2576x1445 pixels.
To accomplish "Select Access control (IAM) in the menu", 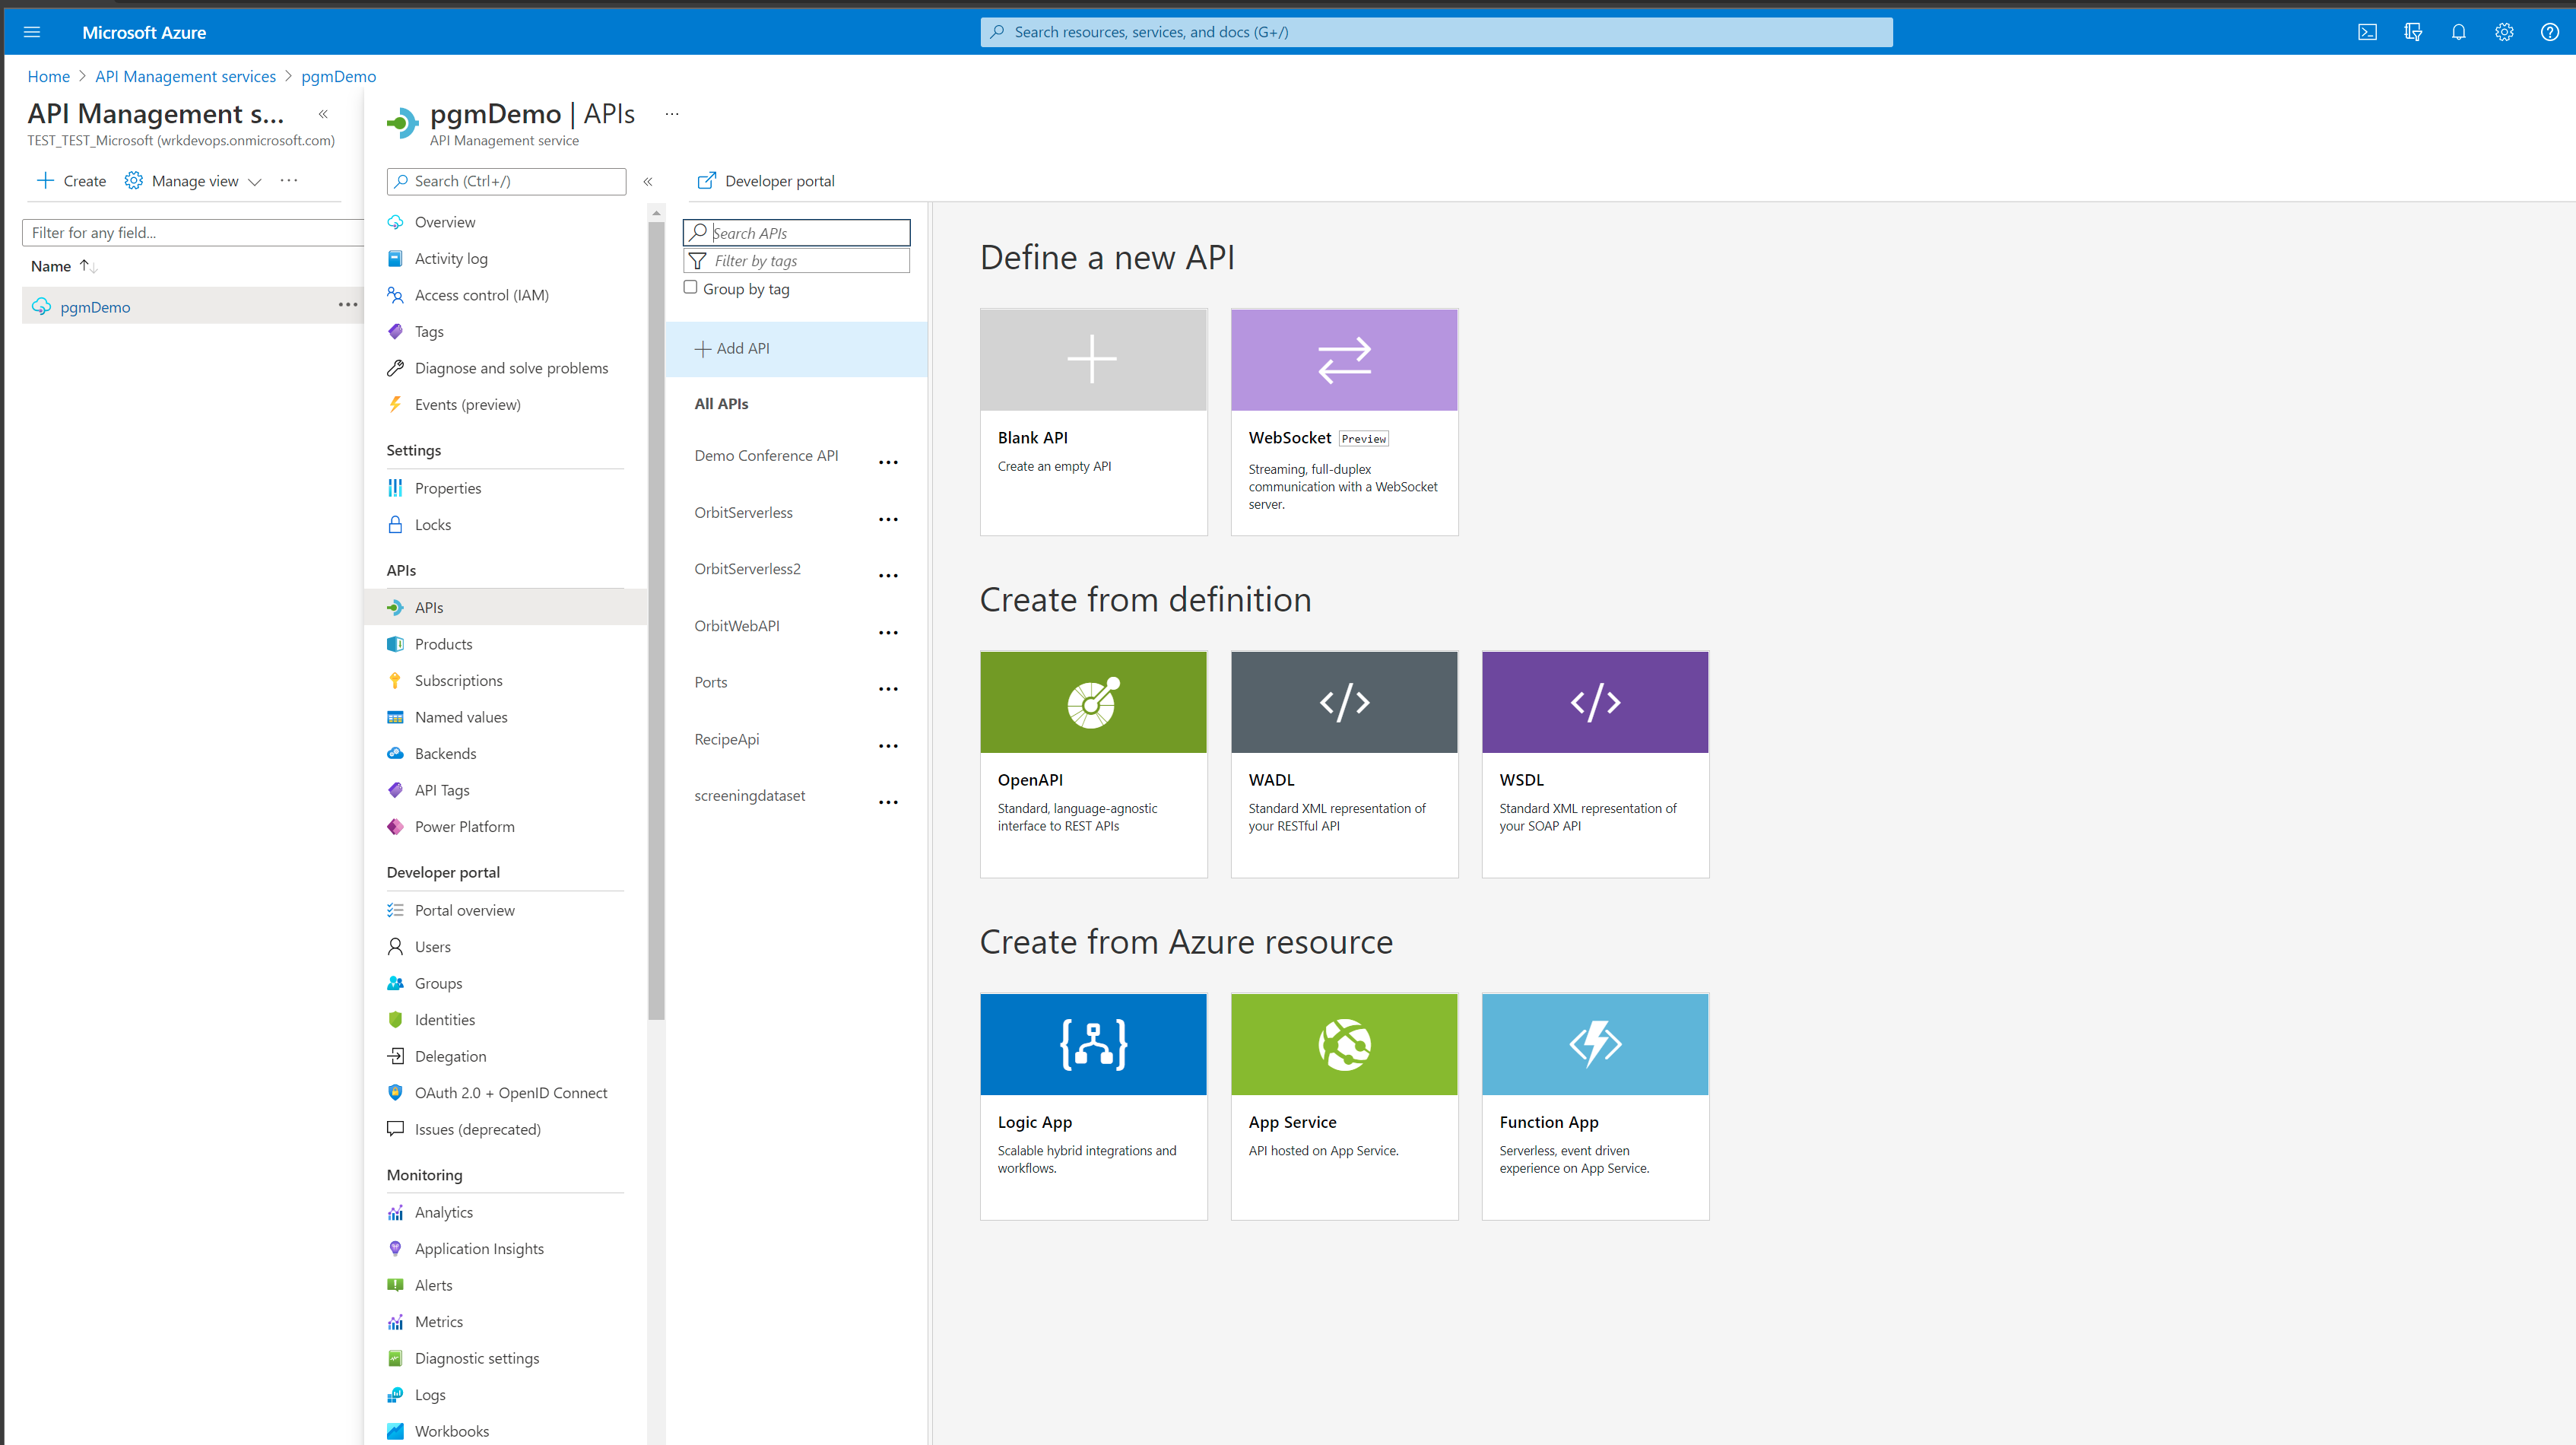I will point(481,295).
